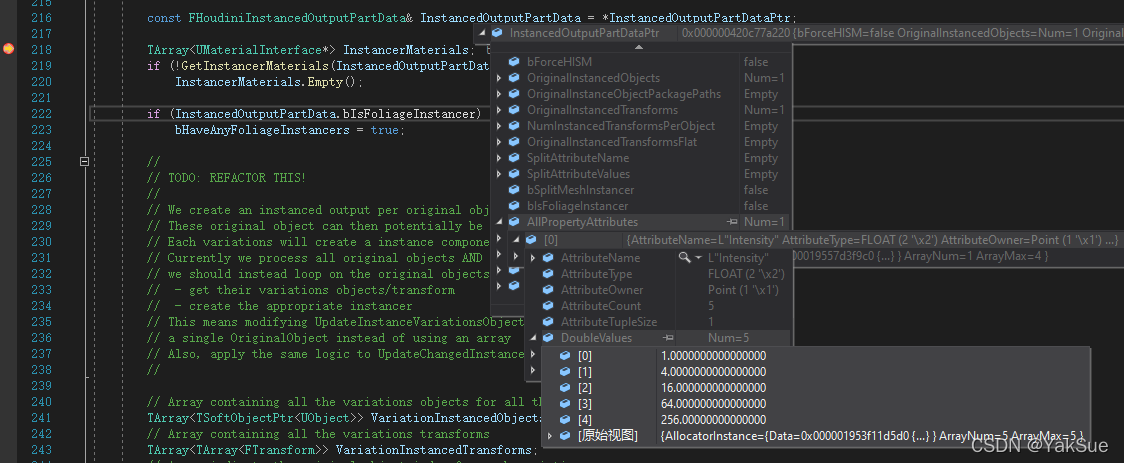The image size is (1124, 463).
Task: Click the Empty value of SplitAttributeName
Action: point(761,158)
